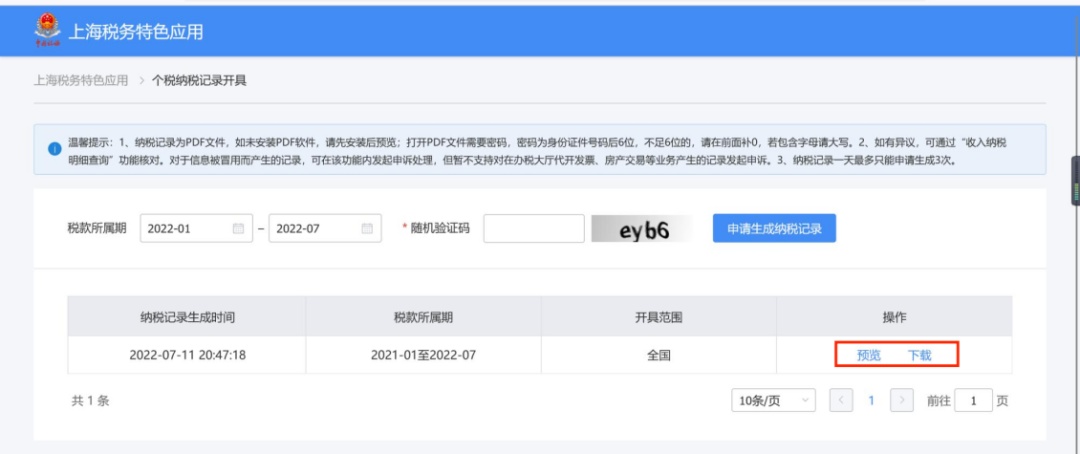Open calendar icon in 2022-07 date field
The image size is (1080, 454).
coord(367,229)
